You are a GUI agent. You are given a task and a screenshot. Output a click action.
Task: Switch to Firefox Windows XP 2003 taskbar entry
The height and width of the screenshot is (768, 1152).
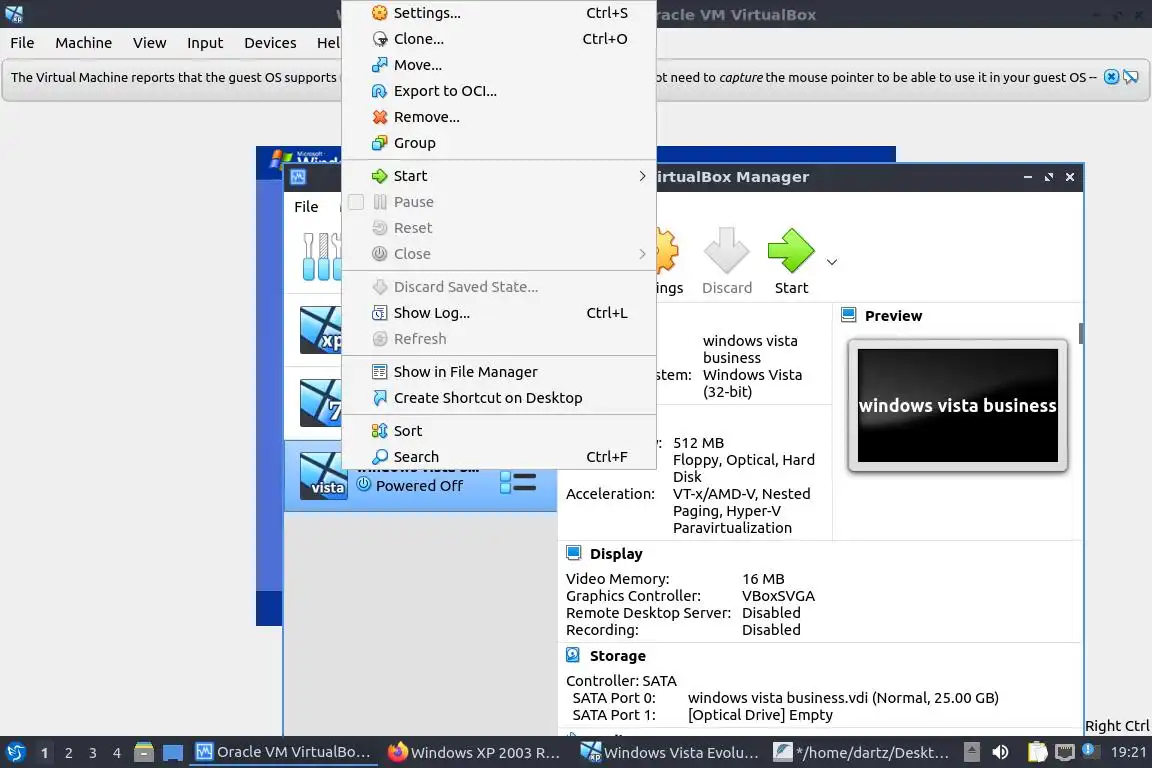coord(474,753)
